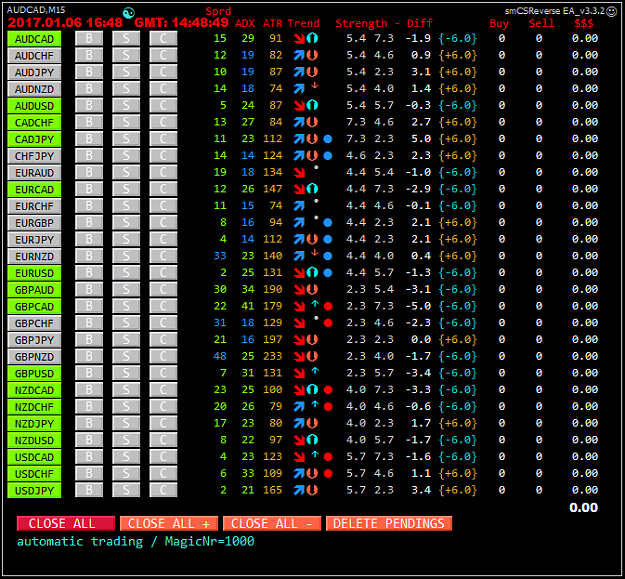Toggle the USDJPY pair button
This screenshot has height=579, width=625.
(x=34, y=491)
